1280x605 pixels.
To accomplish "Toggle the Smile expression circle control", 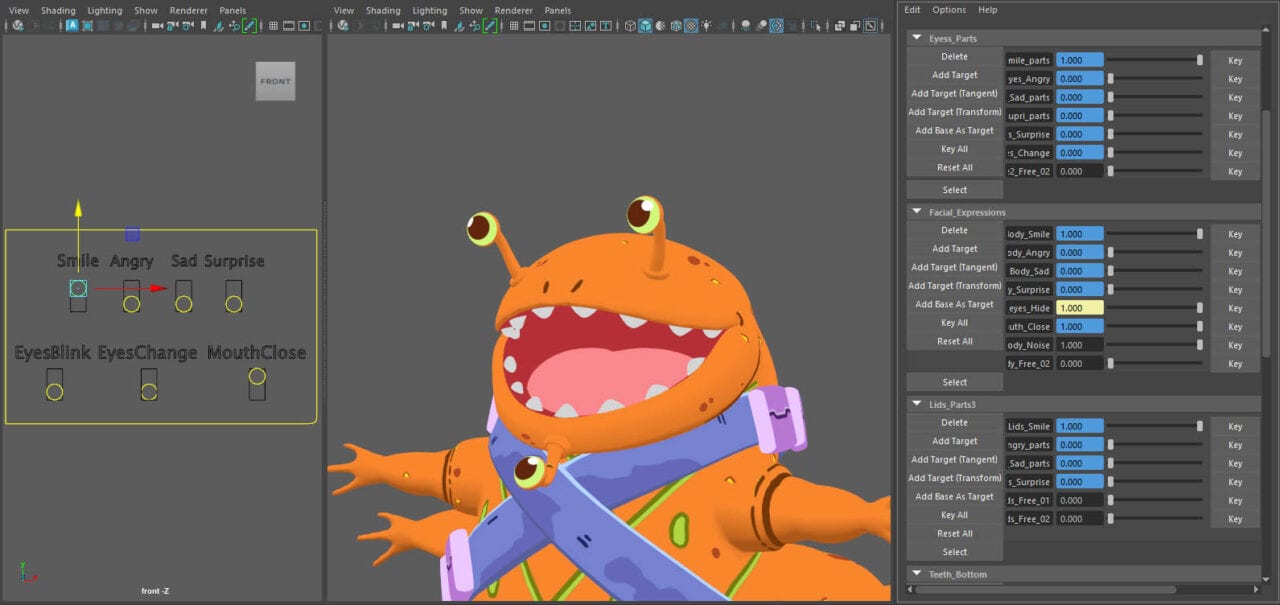I will click(x=78, y=288).
